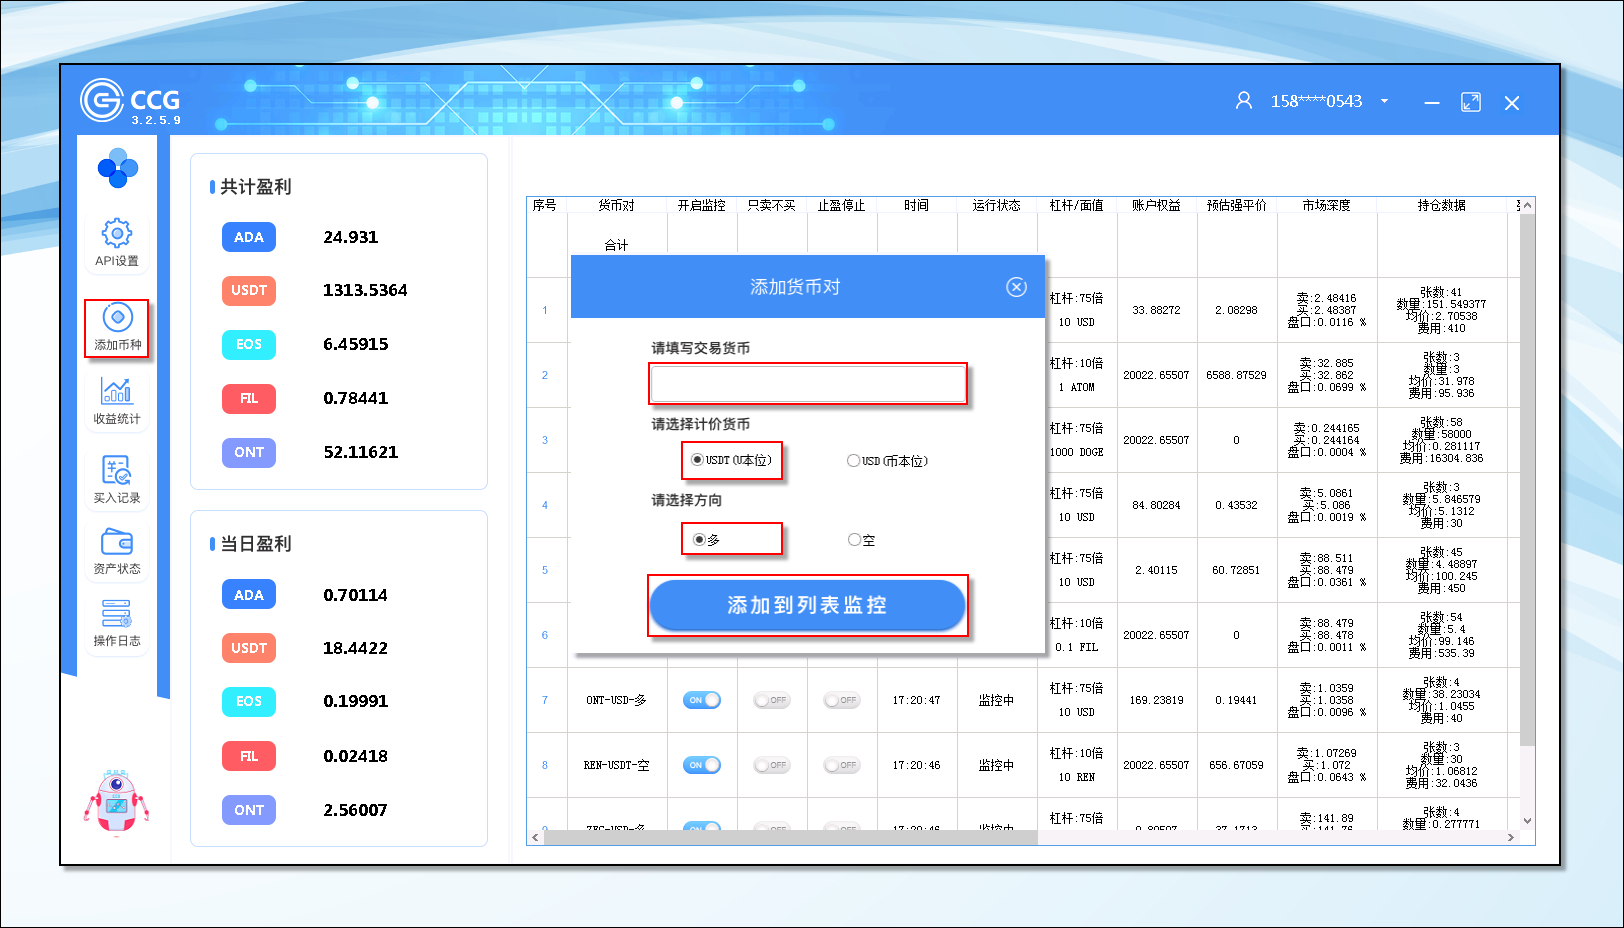The image size is (1624, 928).
Task: Toggle monitoring switch for ONT-USD-多 row
Action: coord(702,700)
